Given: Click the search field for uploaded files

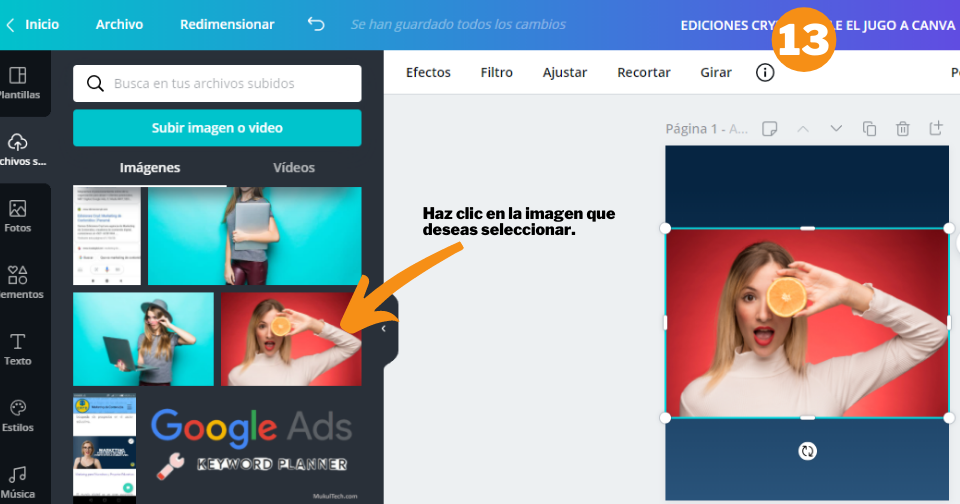Looking at the screenshot, I should (217, 83).
